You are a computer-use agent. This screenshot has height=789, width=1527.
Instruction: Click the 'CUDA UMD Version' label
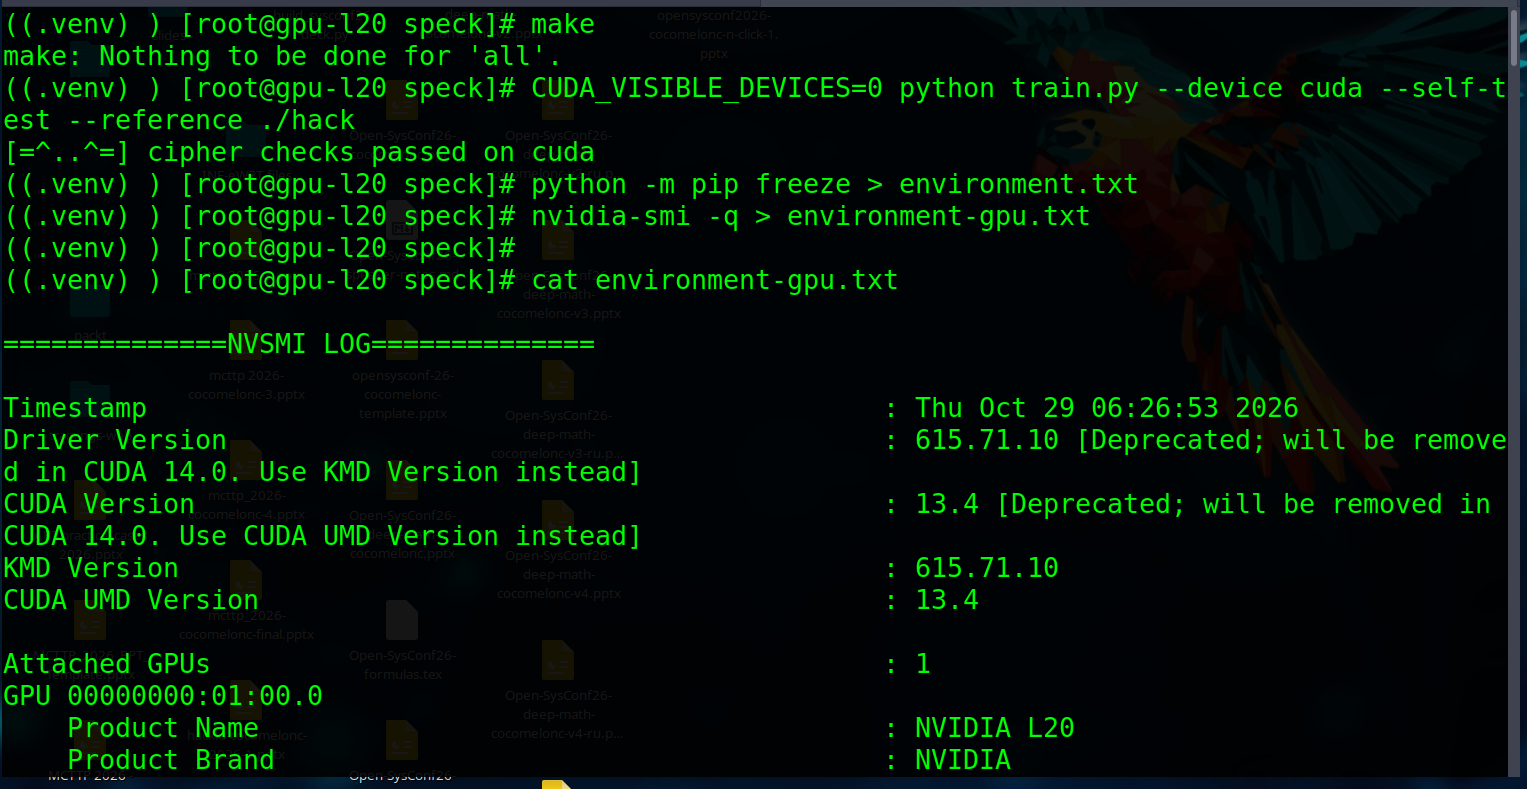[131, 600]
